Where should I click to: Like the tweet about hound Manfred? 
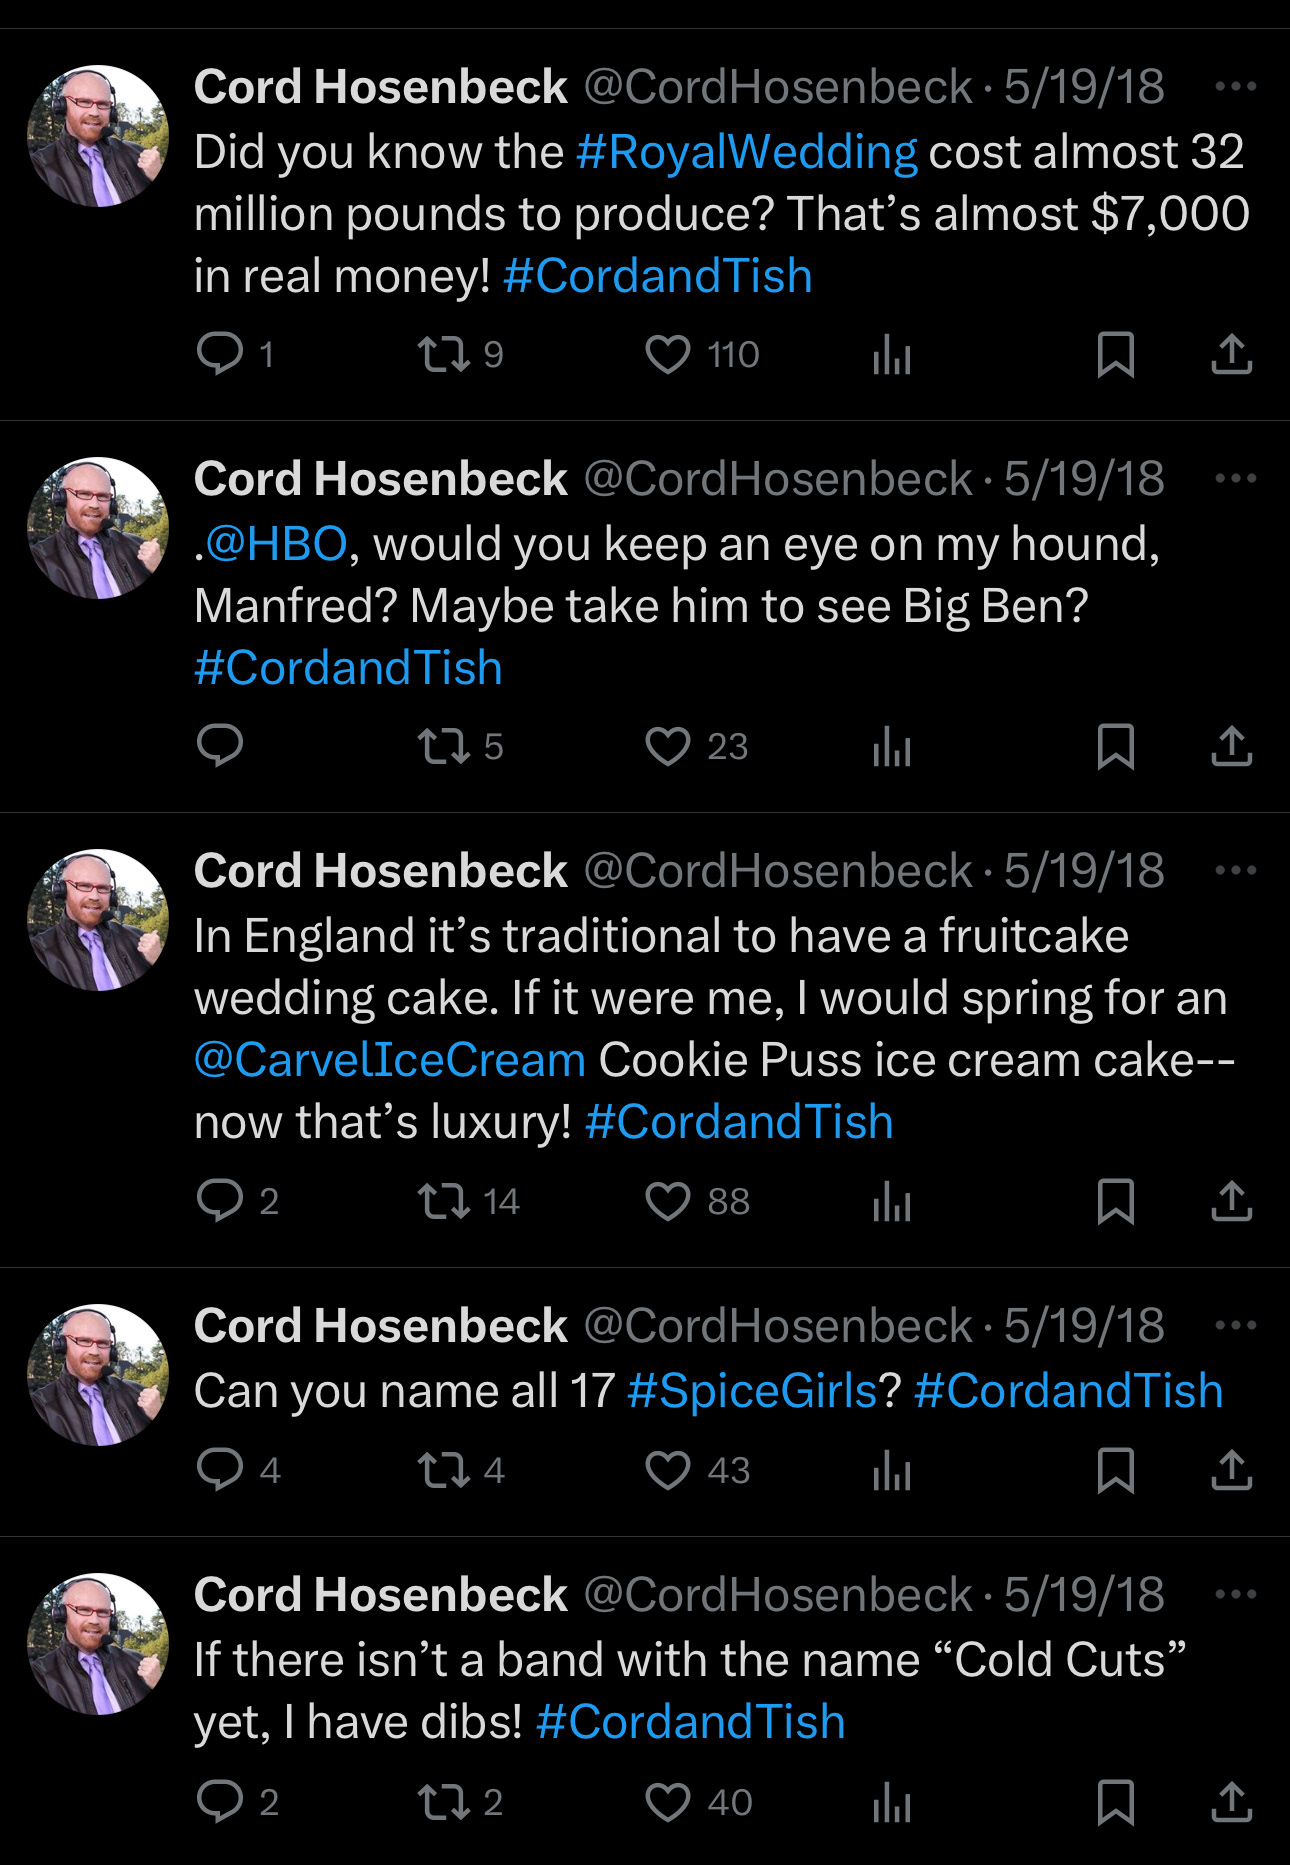[667, 746]
